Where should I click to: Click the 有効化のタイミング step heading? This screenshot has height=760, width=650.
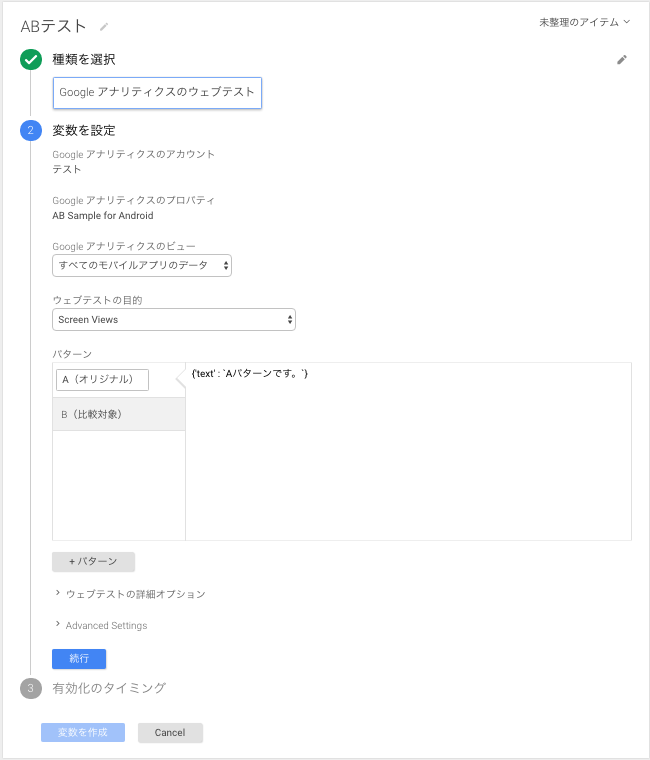(x=109, y=688)
